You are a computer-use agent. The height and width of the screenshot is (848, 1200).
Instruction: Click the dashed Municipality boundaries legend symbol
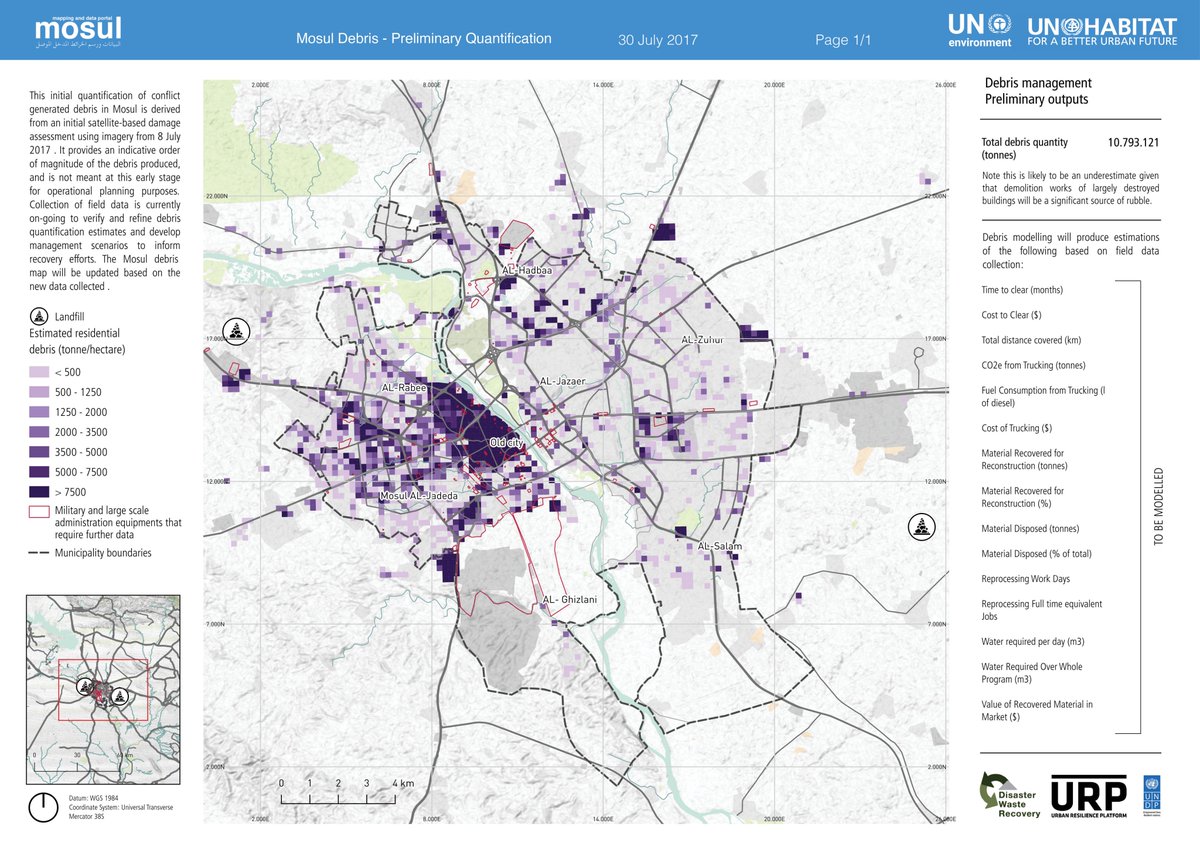[39, 553]
